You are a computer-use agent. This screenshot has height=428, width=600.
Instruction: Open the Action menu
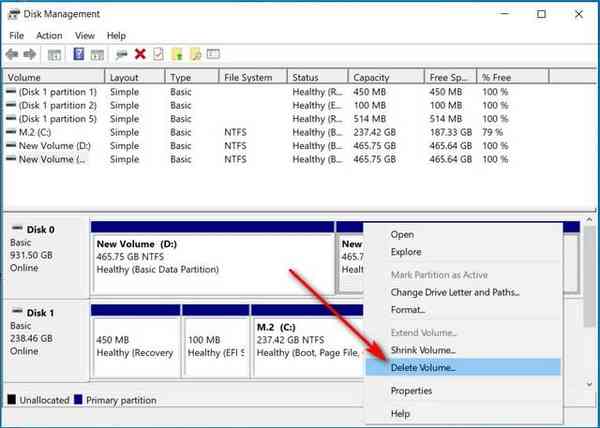[x=49, y=35]
